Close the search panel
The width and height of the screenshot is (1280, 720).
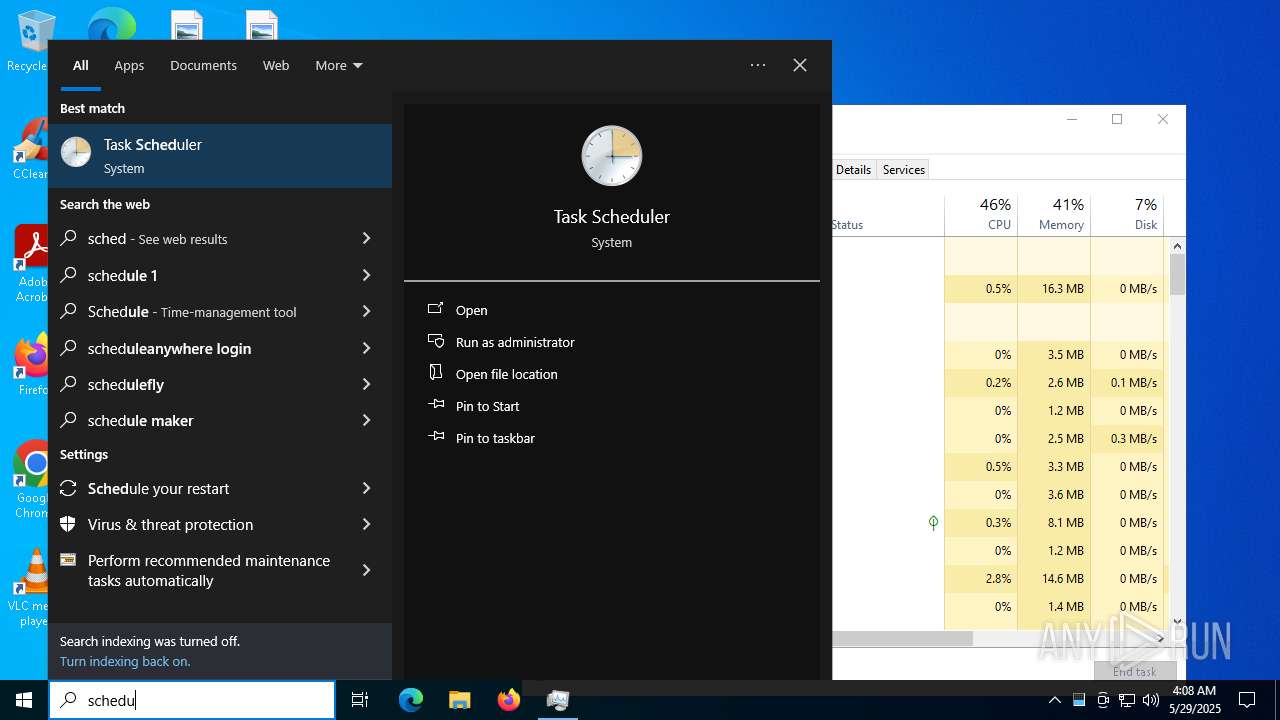800,65
